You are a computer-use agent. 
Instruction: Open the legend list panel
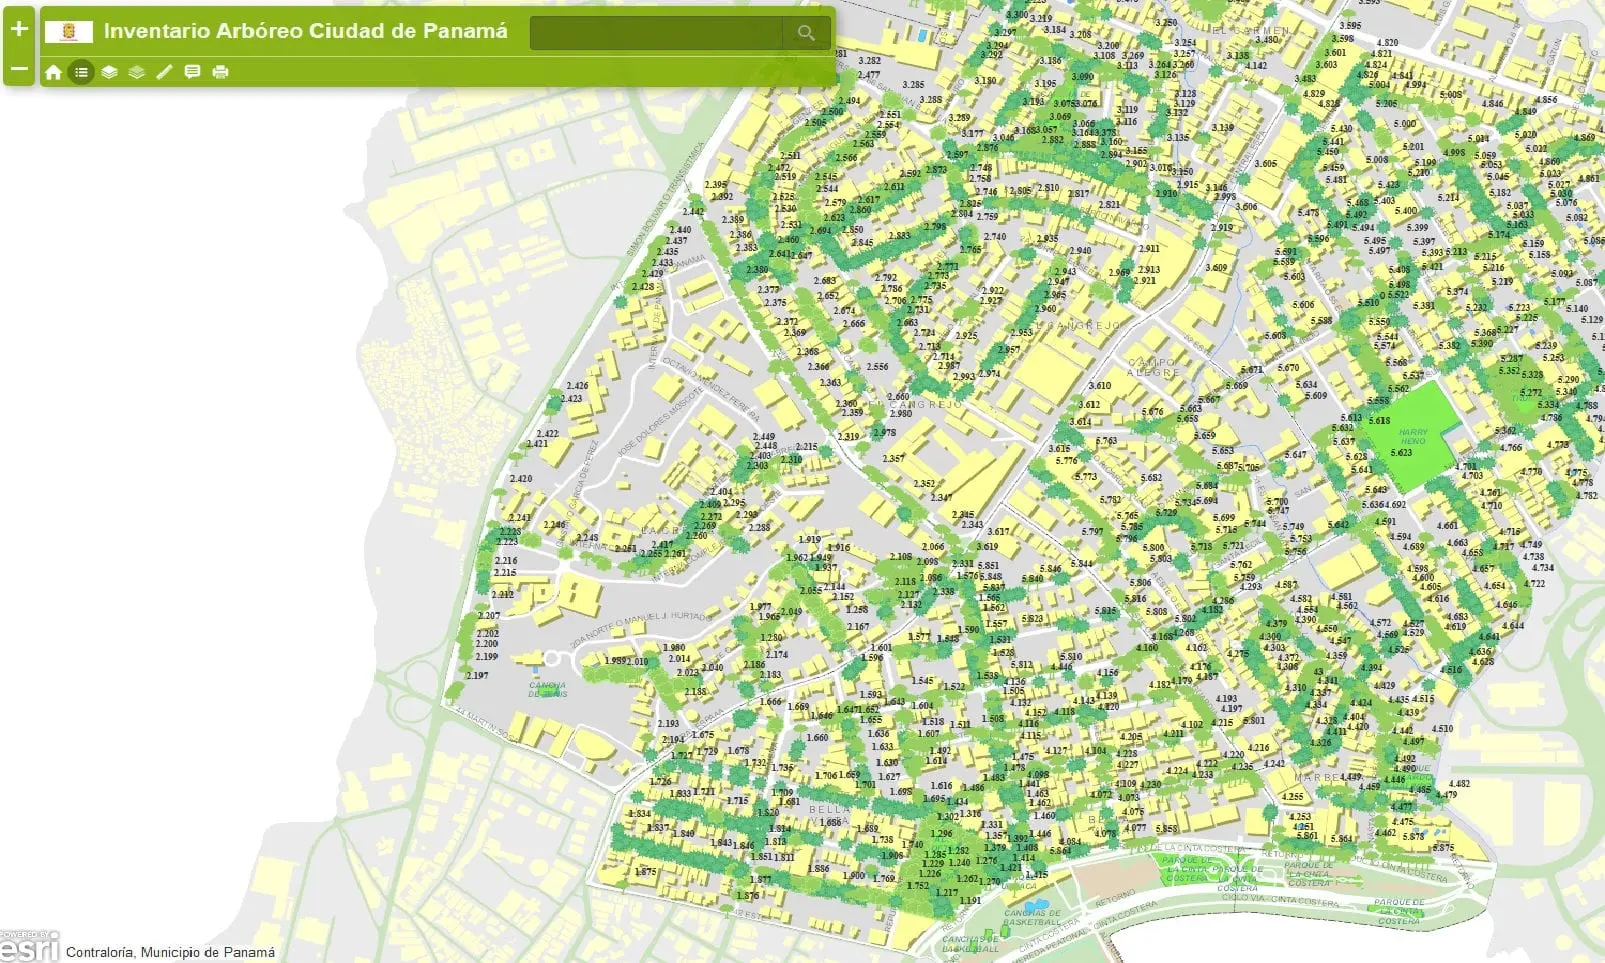click(x=81, y=72)
